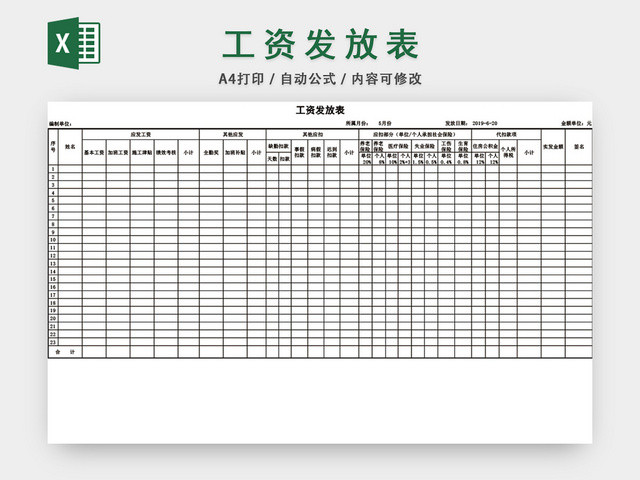This screenshot has width=640, height=480.
Task: Select the 5月份 month value
Action: point(385,123)
